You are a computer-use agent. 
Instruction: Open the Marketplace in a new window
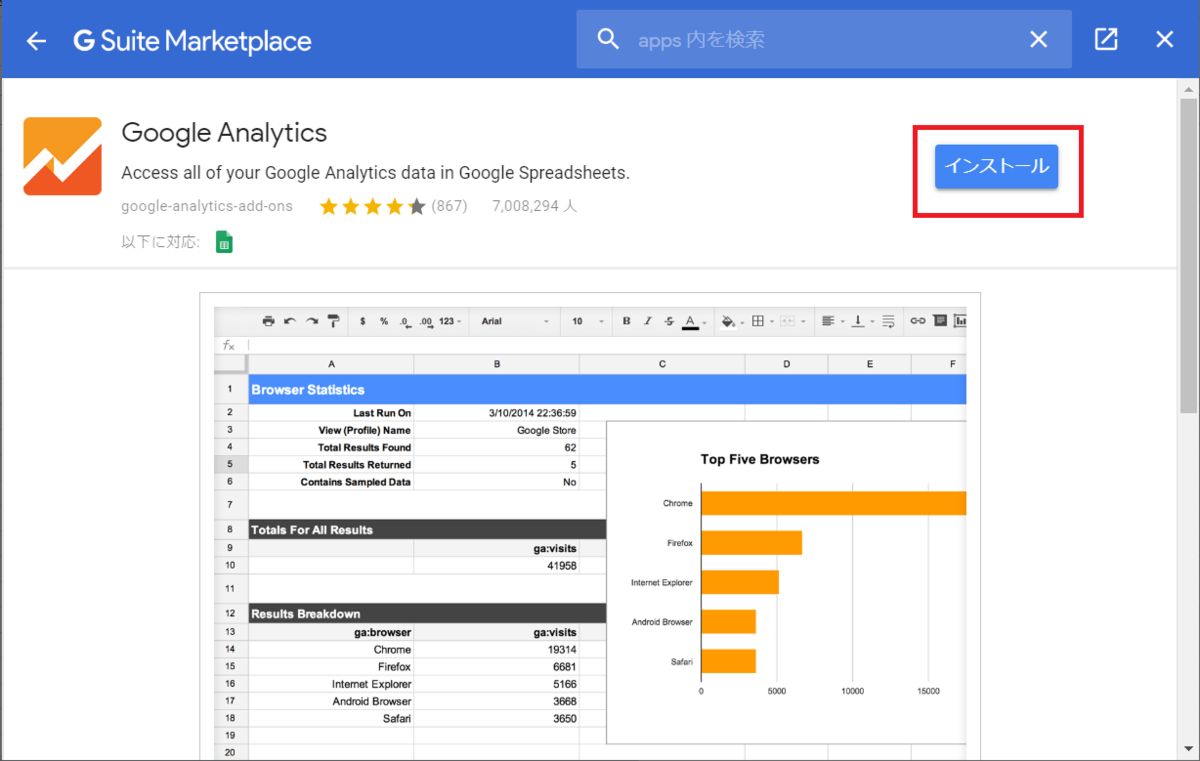(1106, 39)
